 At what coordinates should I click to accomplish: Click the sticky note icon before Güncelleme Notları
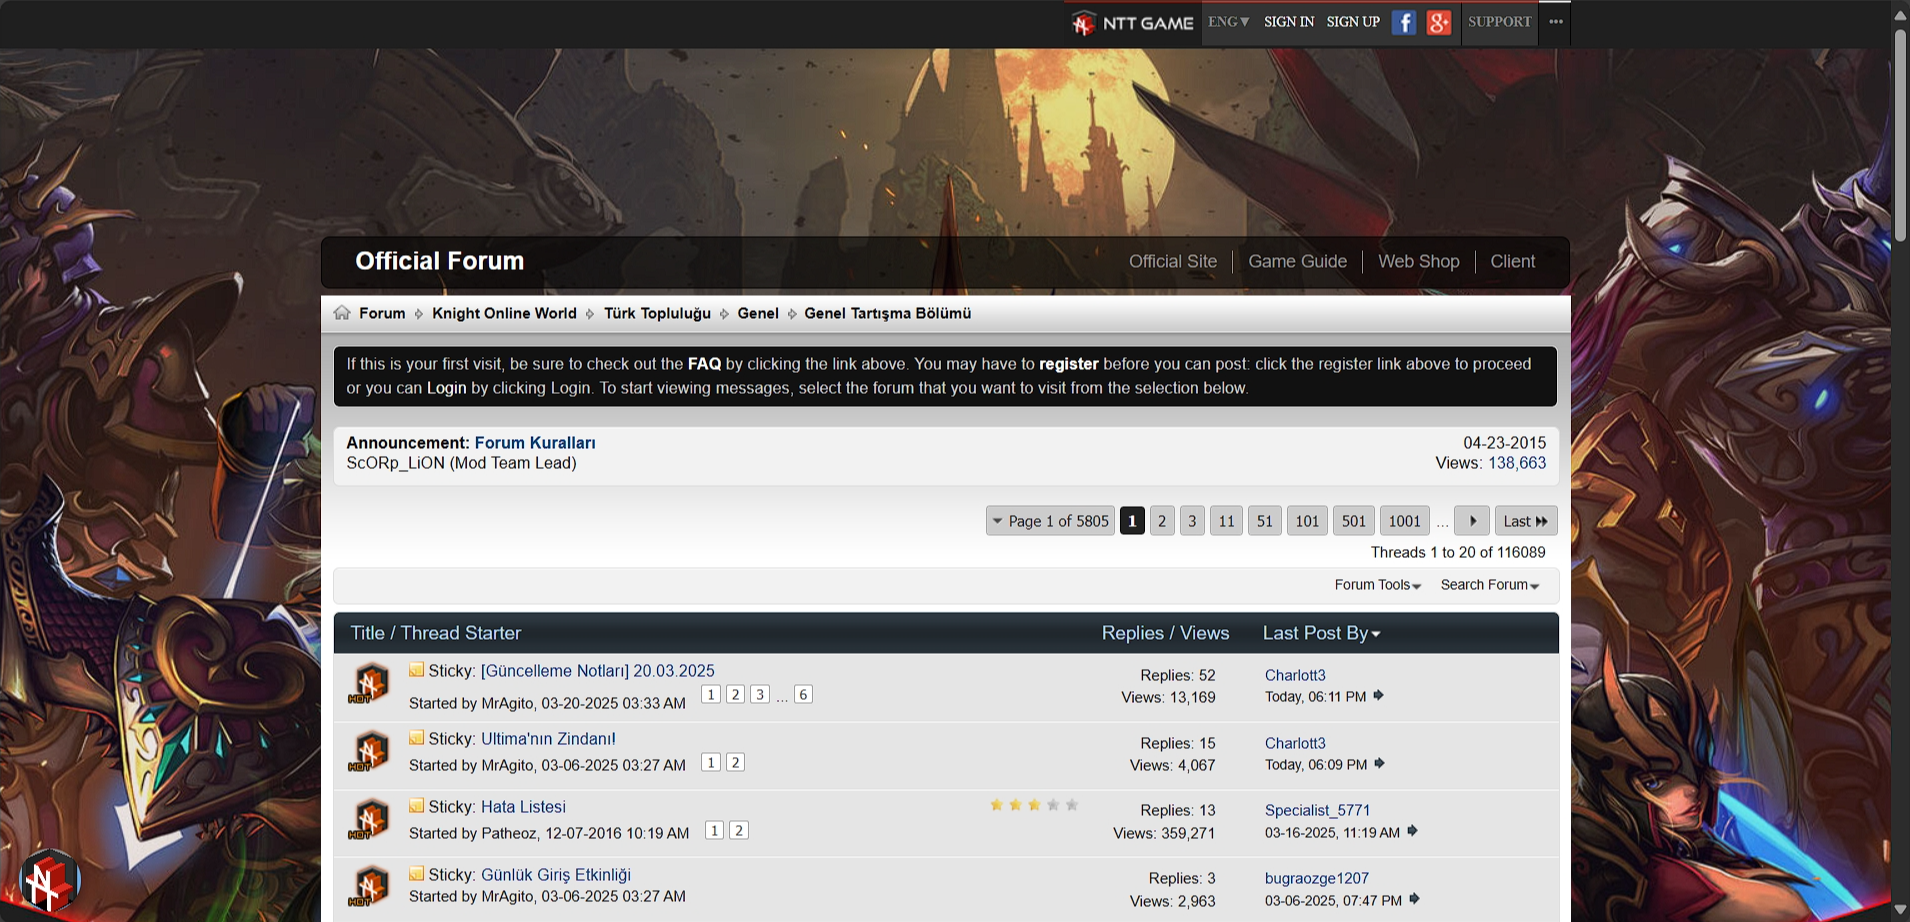[x=416, y=670]
